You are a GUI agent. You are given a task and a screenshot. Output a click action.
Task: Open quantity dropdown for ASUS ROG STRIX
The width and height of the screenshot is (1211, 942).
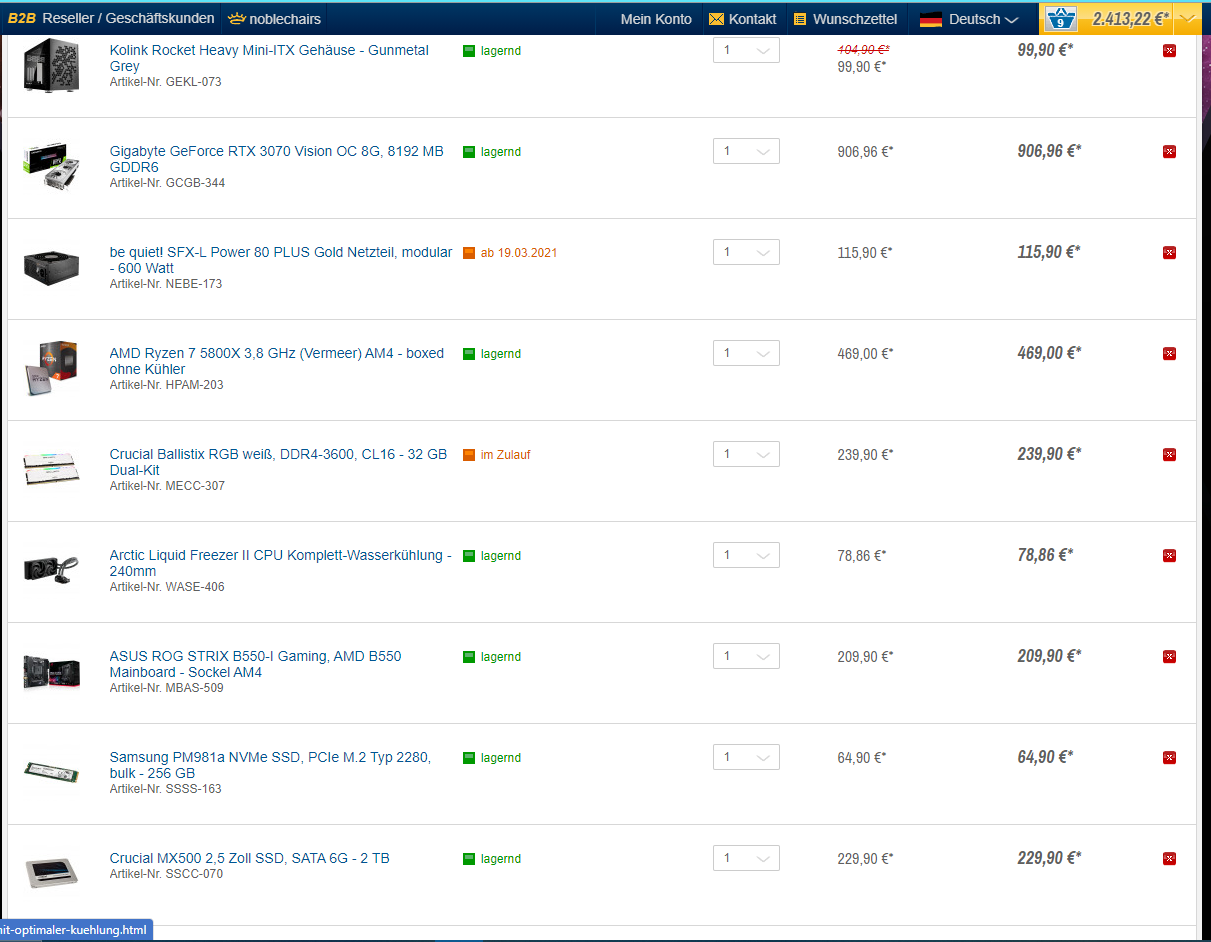point(746,656)
